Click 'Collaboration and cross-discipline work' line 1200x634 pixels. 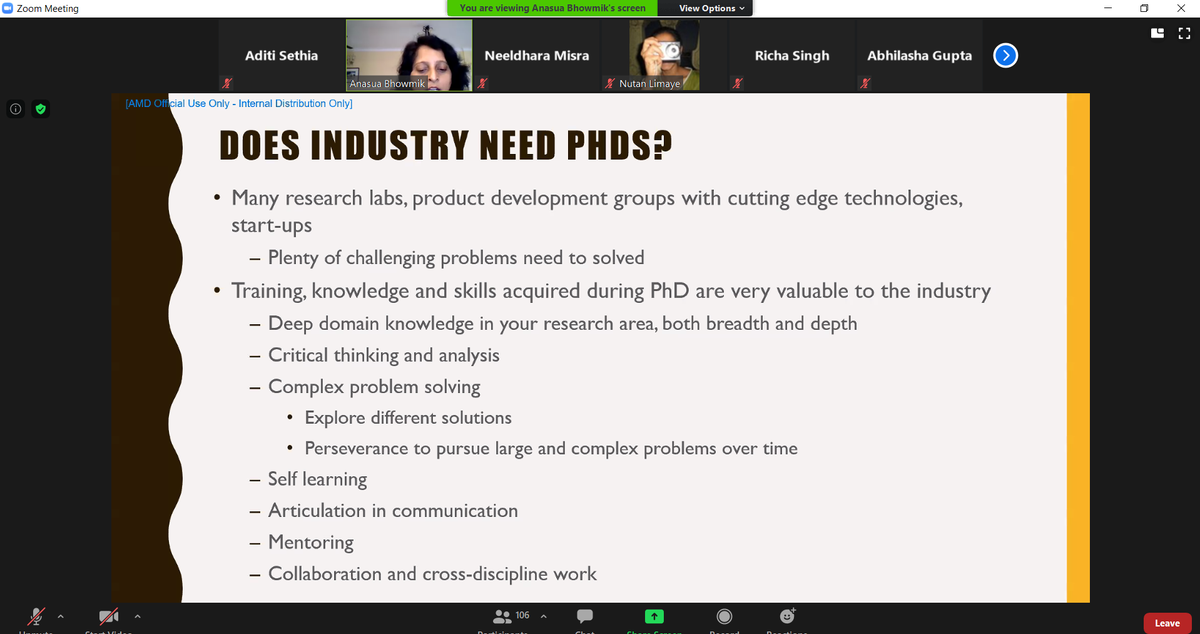[432, 574]
